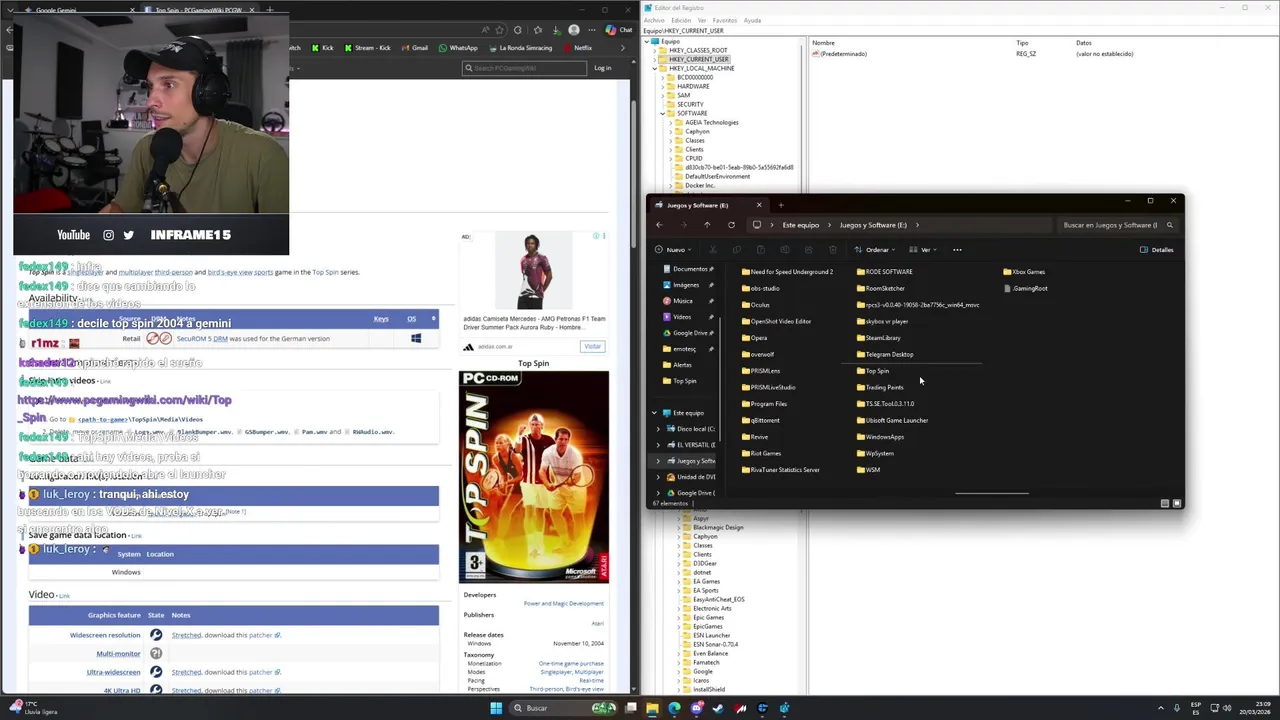The height and width of the screenshot is (720, 1280).
Task: Open the browser profile avatar
Action: [x=574, y=30]
